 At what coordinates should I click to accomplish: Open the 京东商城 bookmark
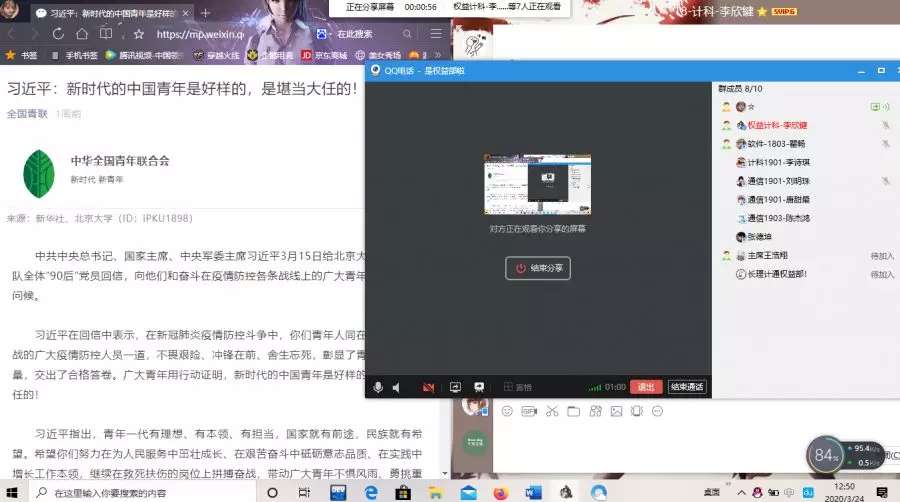[x=320, y=55]
